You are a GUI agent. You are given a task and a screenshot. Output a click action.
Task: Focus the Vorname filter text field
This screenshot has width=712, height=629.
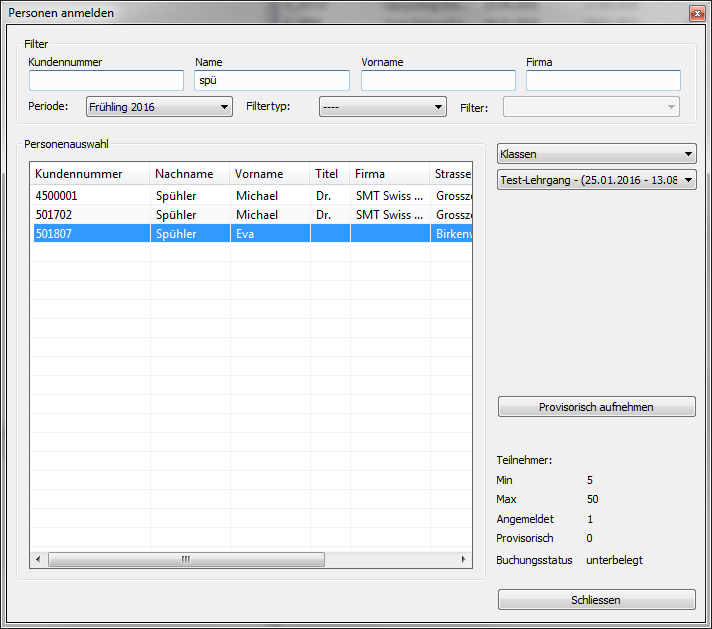pos(438,81)
